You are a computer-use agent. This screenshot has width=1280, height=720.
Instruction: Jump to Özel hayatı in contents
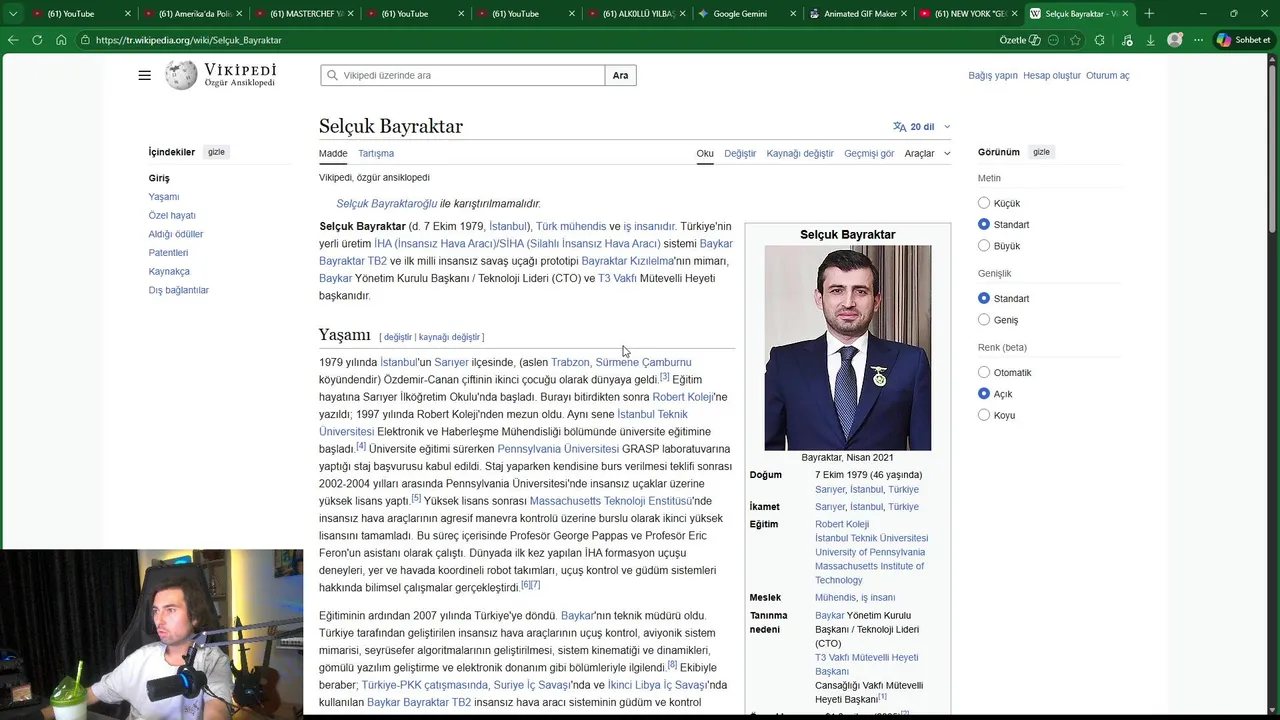pyautogui.click(x=172, y=215)
